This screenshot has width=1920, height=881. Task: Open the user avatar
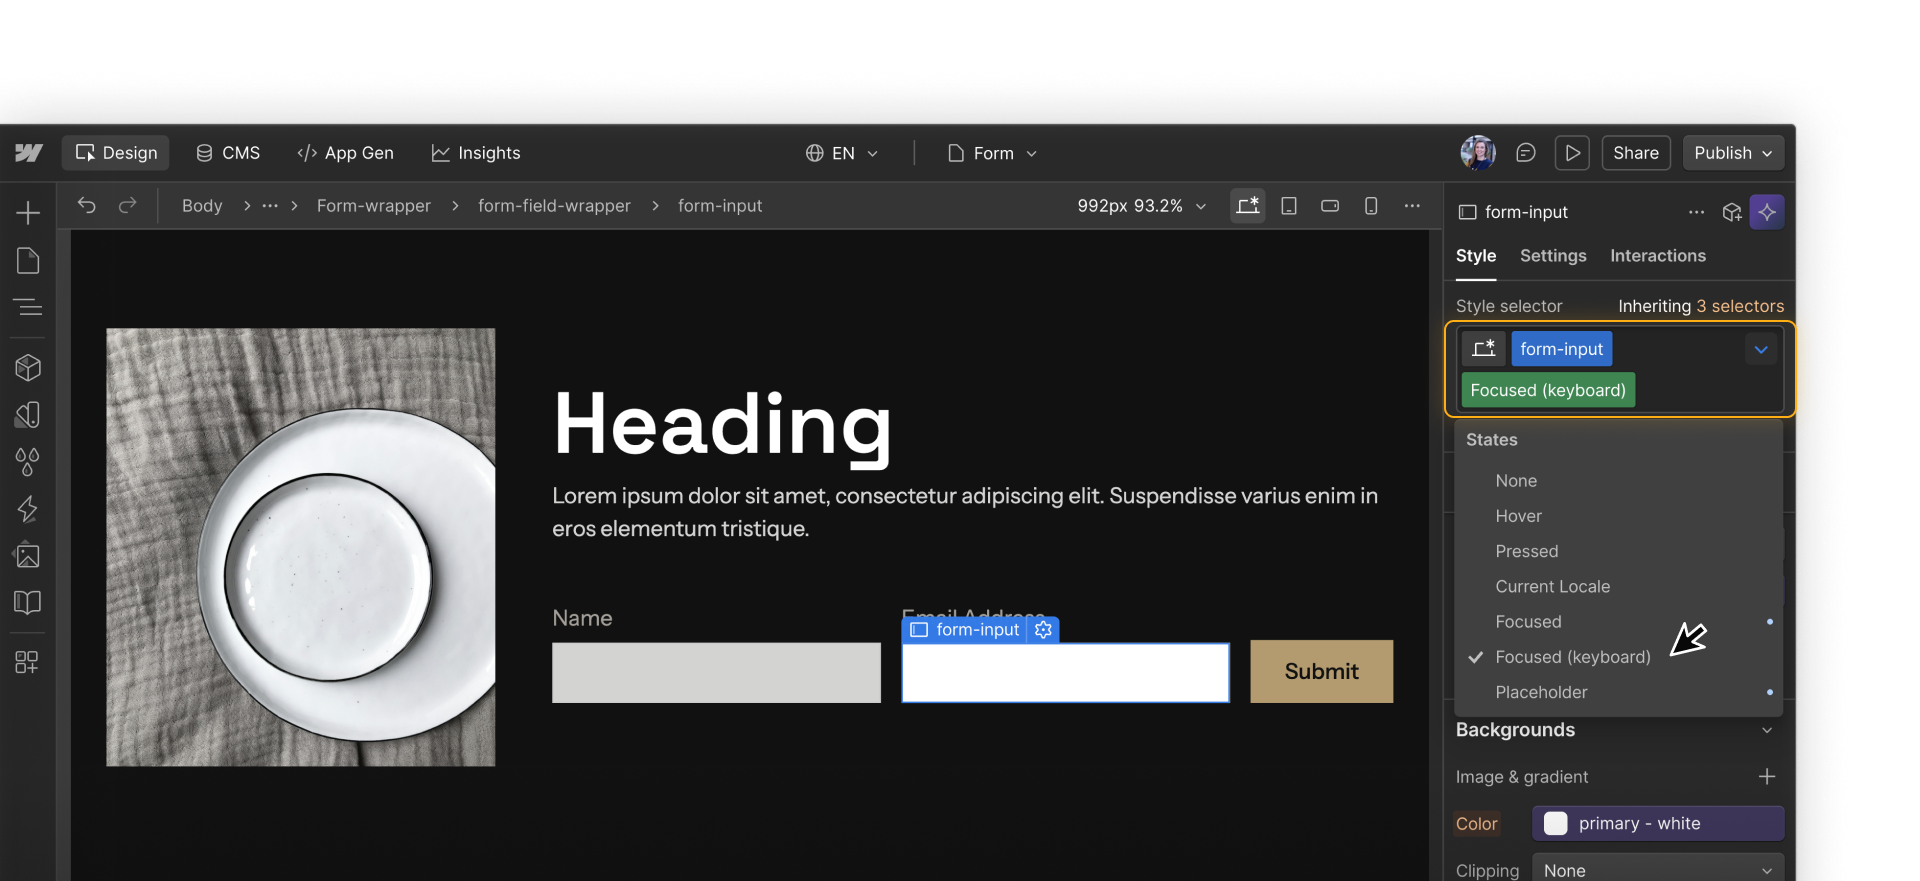(x=1478, y=153)
